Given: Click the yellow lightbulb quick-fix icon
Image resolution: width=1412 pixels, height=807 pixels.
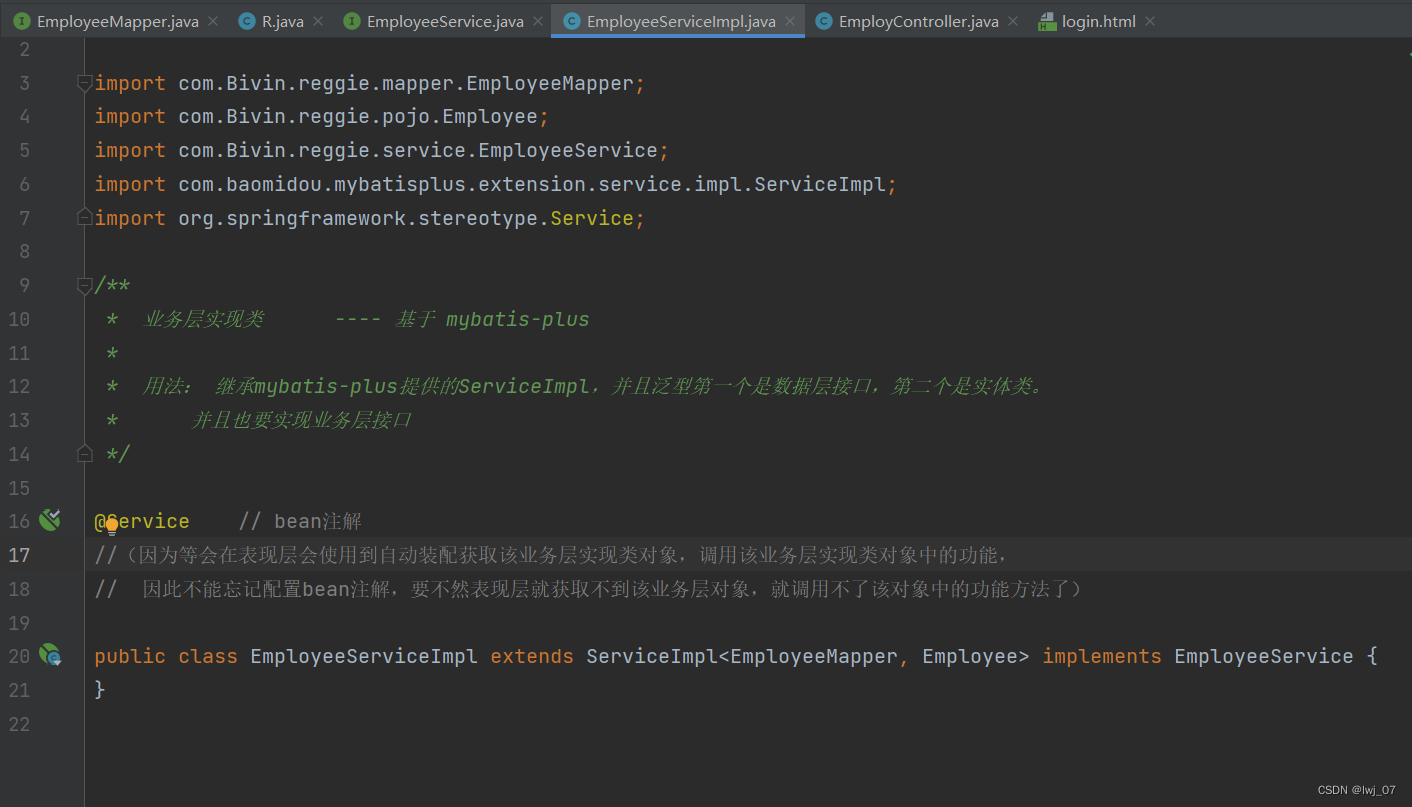Looking at the screenshot, I should pos(112,526).
